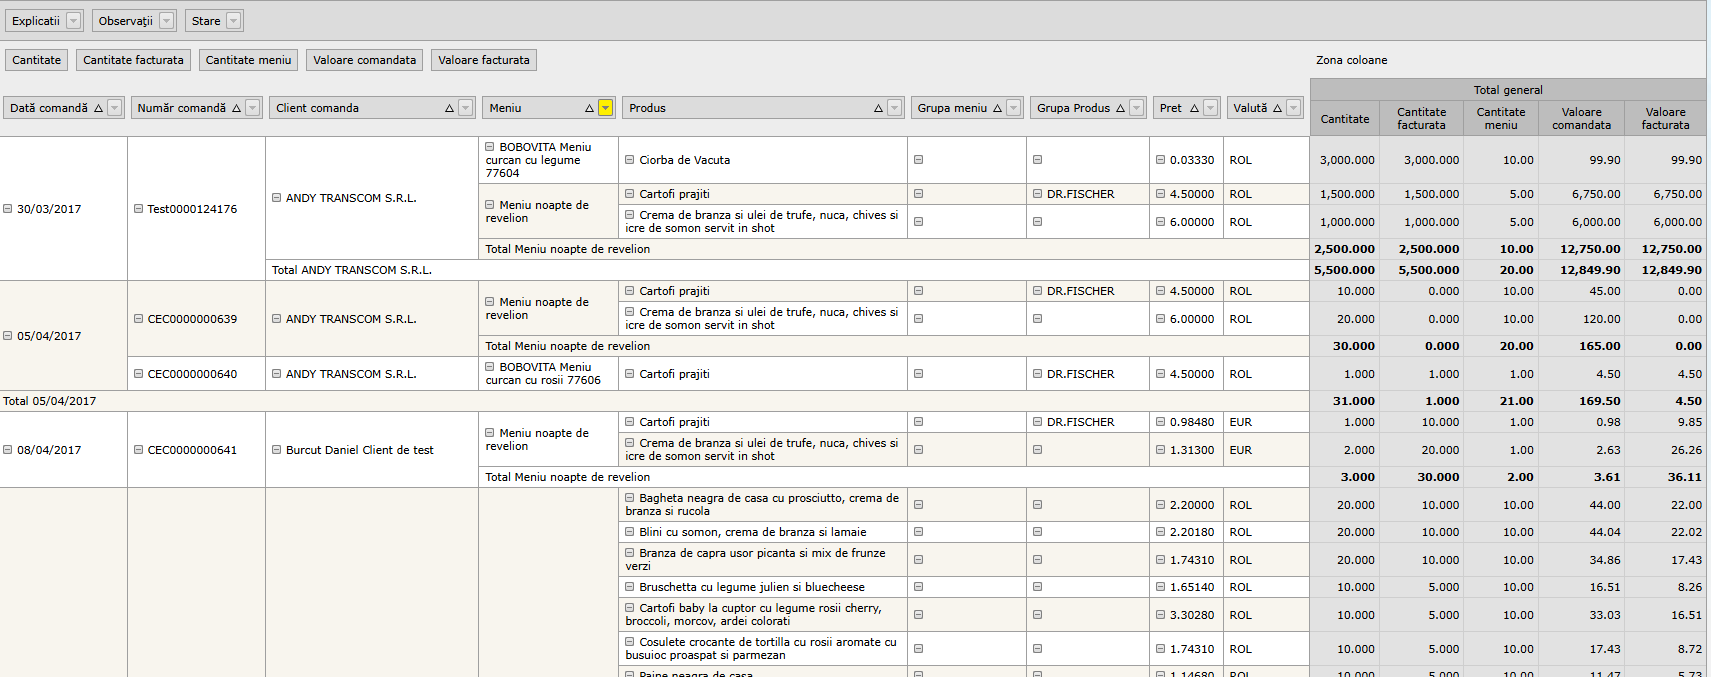Open the yellow active filter on Meniu
1711x677 pixels.
(605, 108)
